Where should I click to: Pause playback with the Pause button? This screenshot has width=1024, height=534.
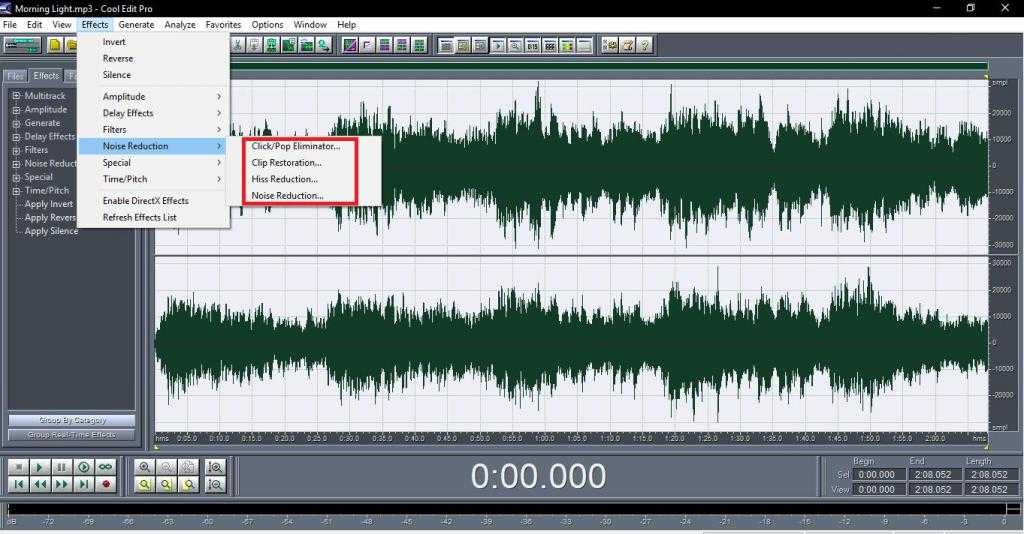coord(62,467)
